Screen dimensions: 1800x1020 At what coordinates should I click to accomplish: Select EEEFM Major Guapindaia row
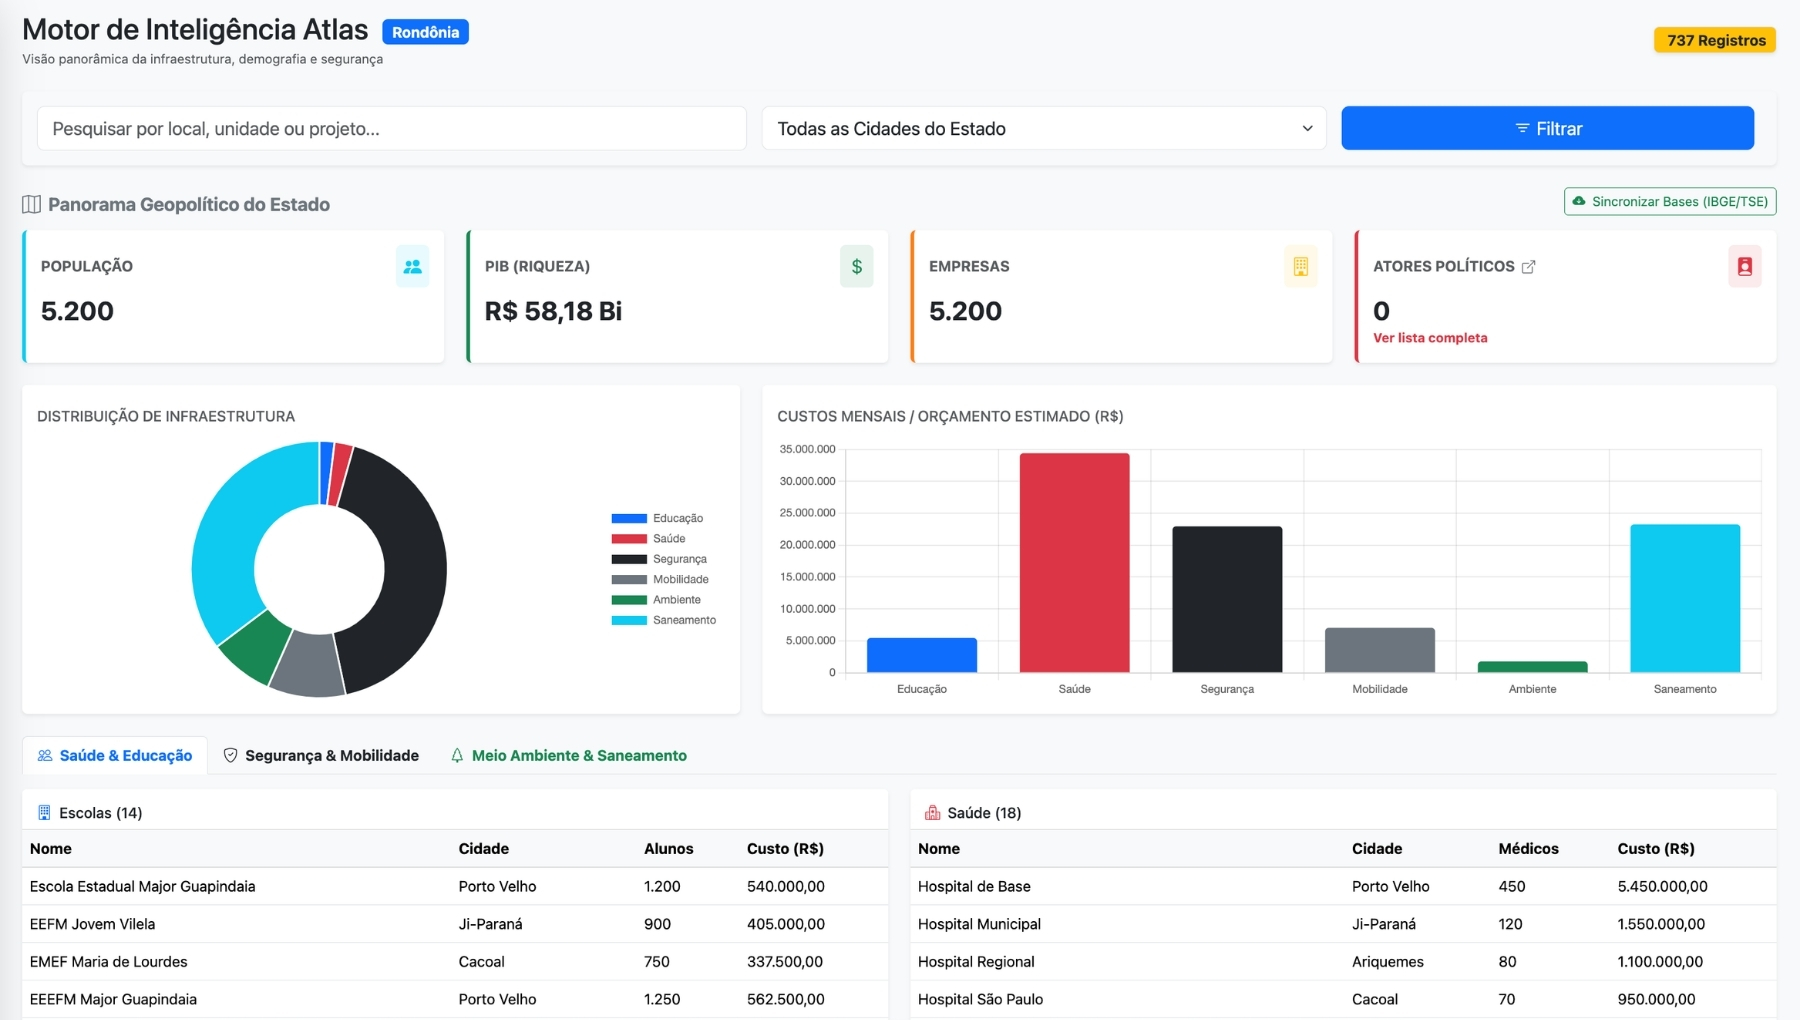coord(455,999)
